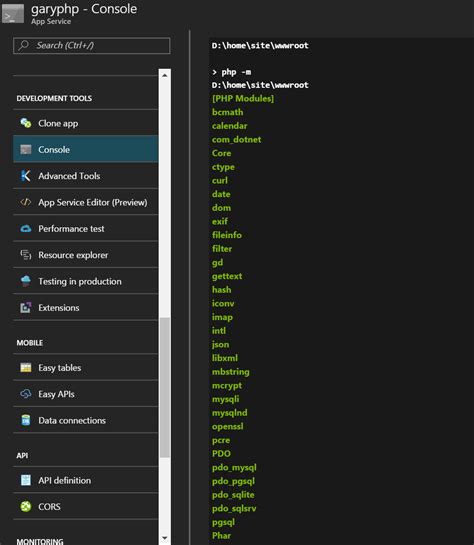The width and height of the screenshot is (474, 545).
Task: Click 'pdo_mysql' module line
Action: click(x=234, y=467)
